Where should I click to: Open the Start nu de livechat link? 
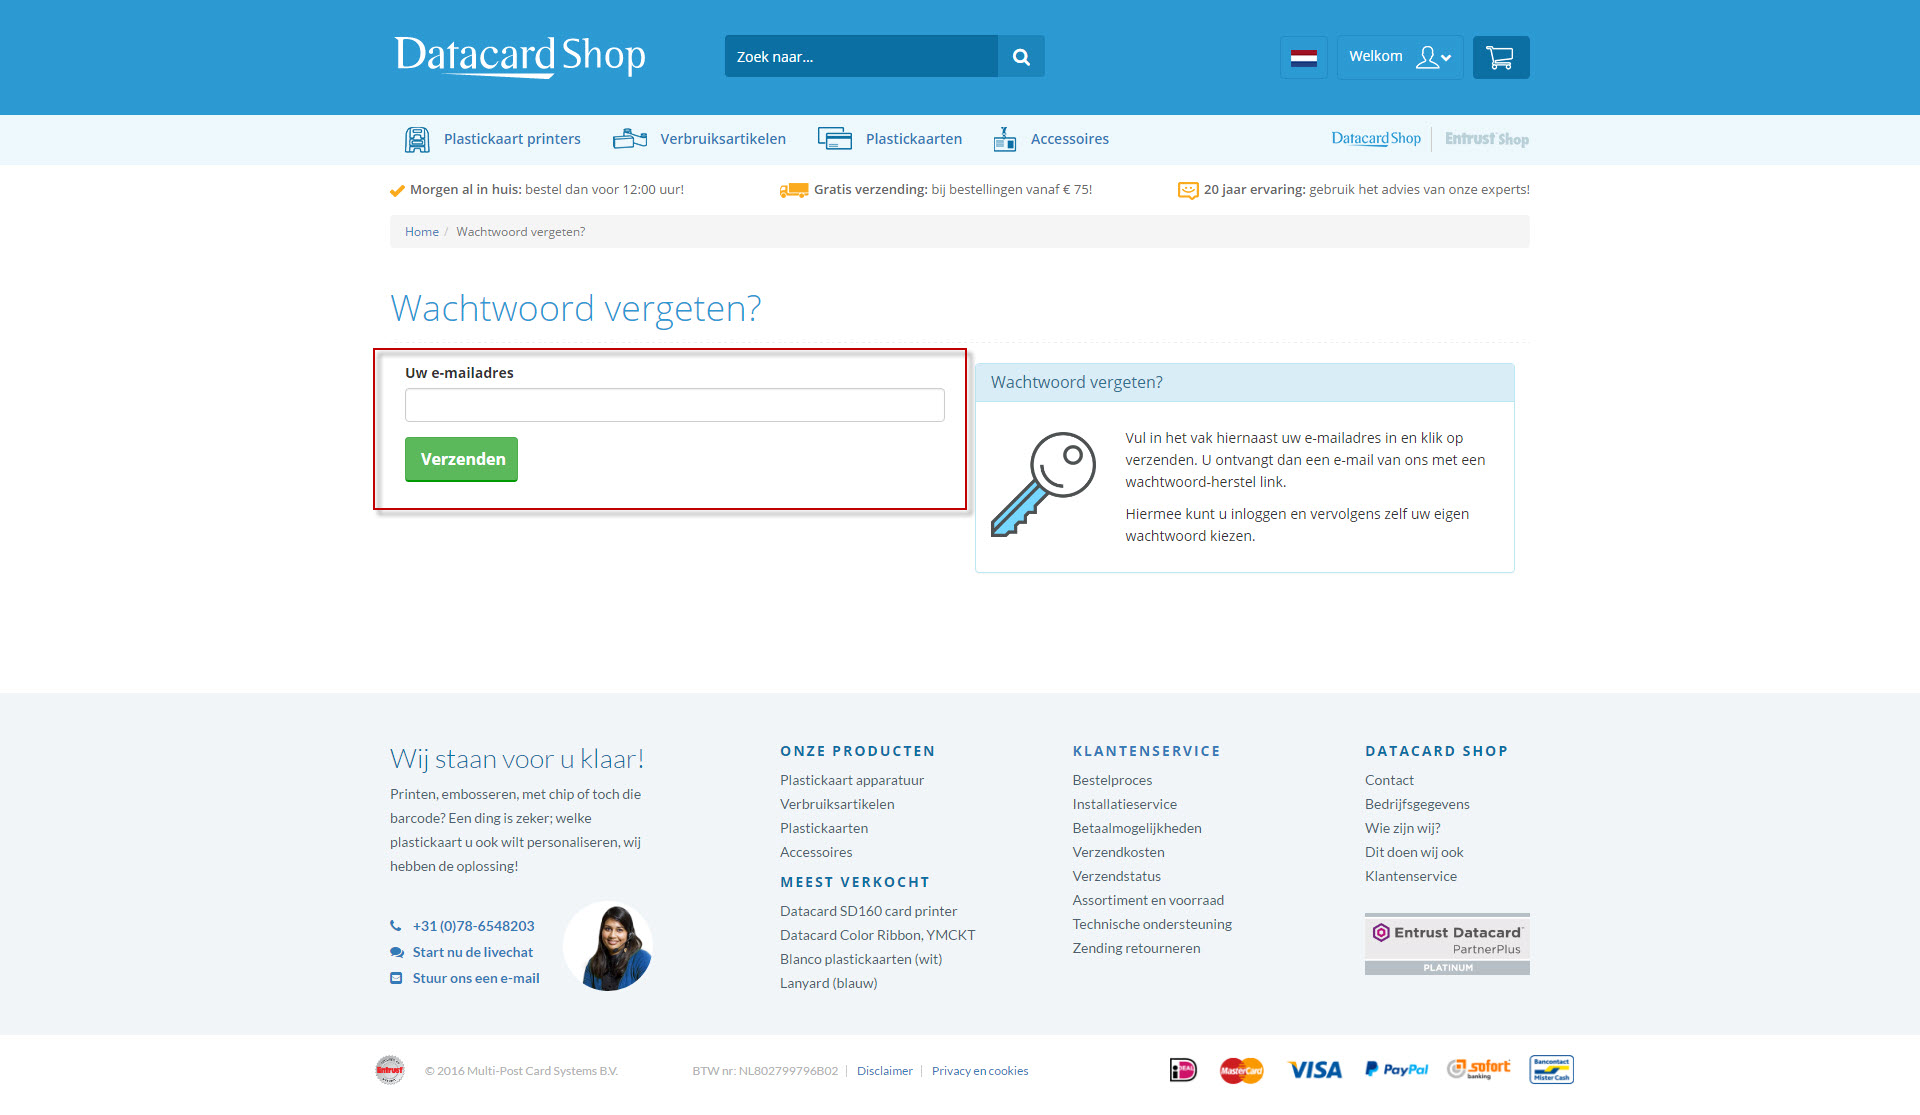[472, 952]
